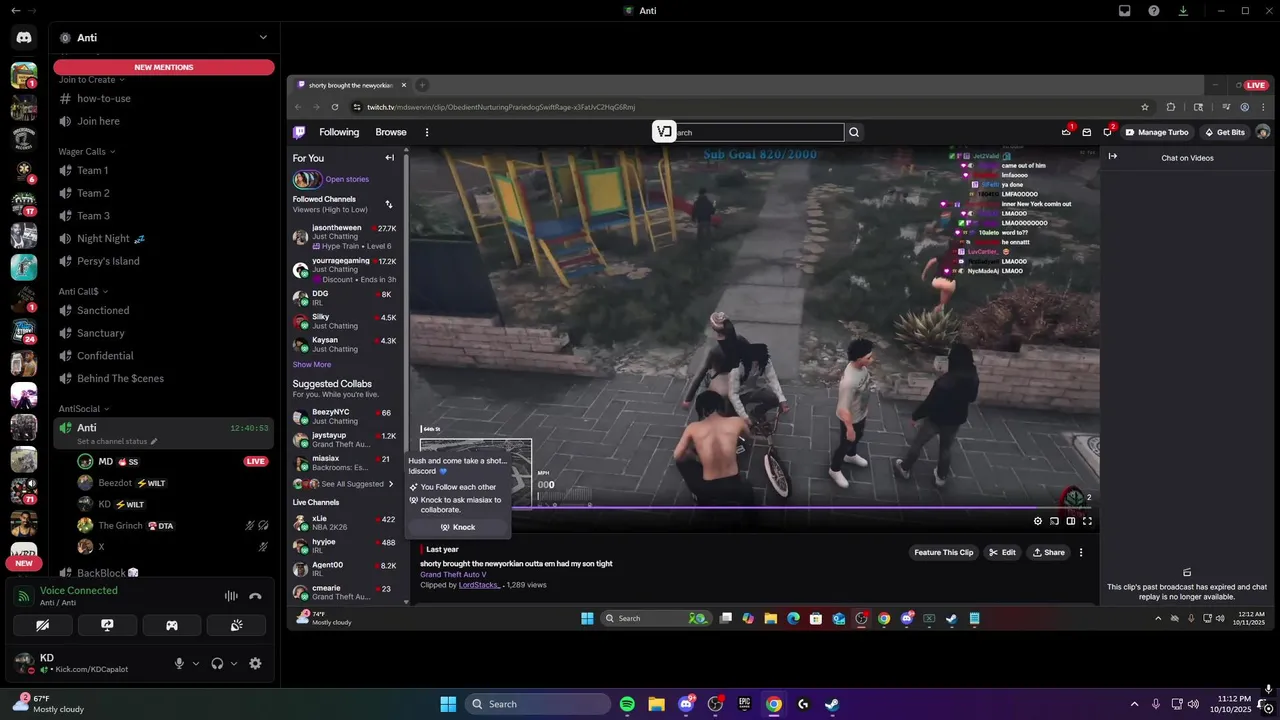Open the Grand Theft Auto V category link
The width and height of the screenshot is (1280, 720).
(x=453, y=575)
